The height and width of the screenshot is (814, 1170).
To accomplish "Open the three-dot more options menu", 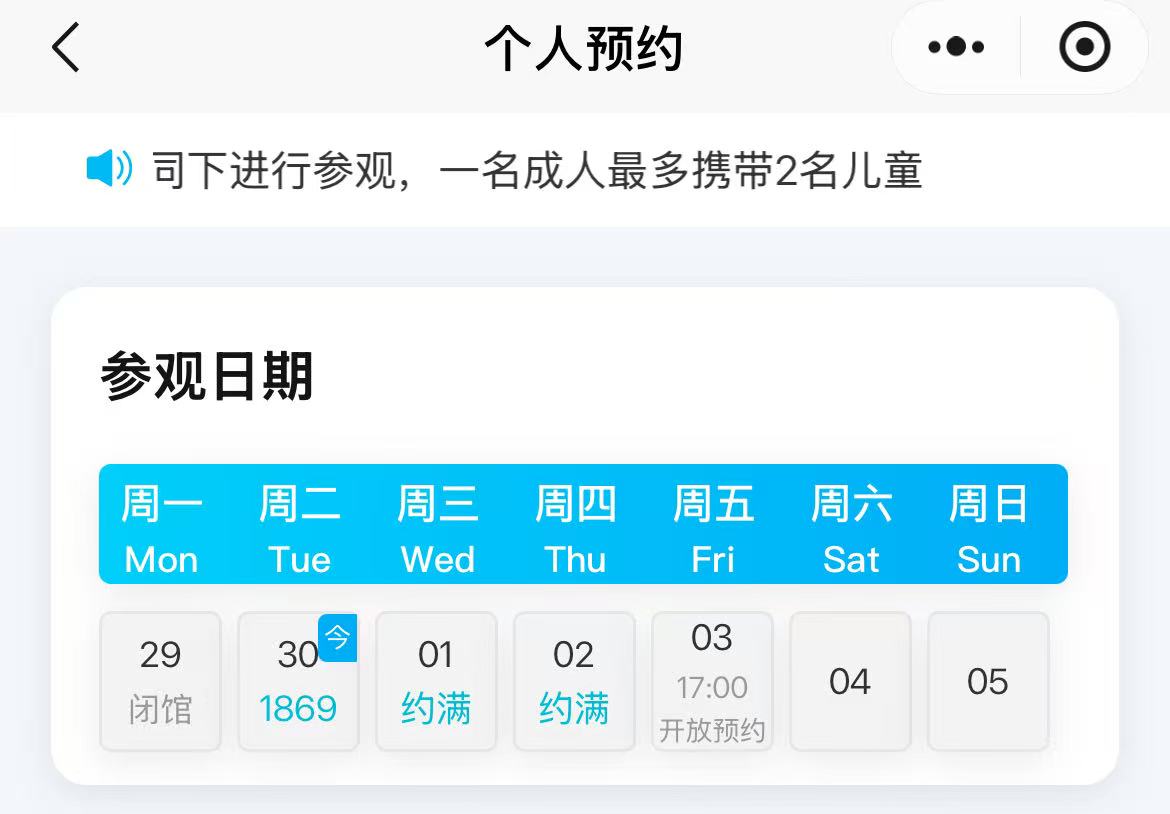I will [x=956, y=47].
